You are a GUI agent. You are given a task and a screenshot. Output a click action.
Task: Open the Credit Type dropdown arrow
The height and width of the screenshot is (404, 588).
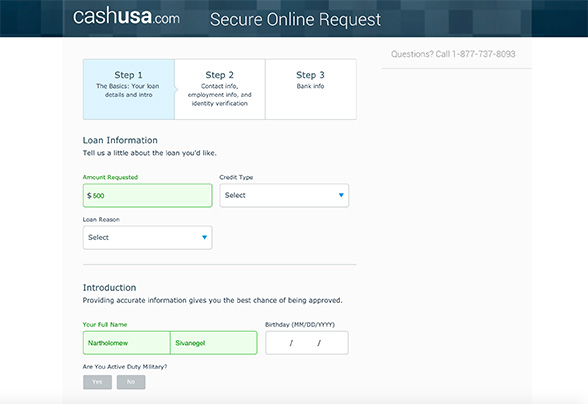tap(341, 195)
